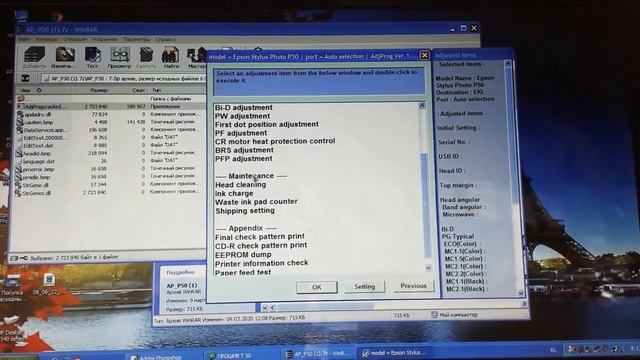Screen dimensions: 640x360
Task: Switch to model = Epson Stylus taskbar button
Action: (x=394, y=353)
